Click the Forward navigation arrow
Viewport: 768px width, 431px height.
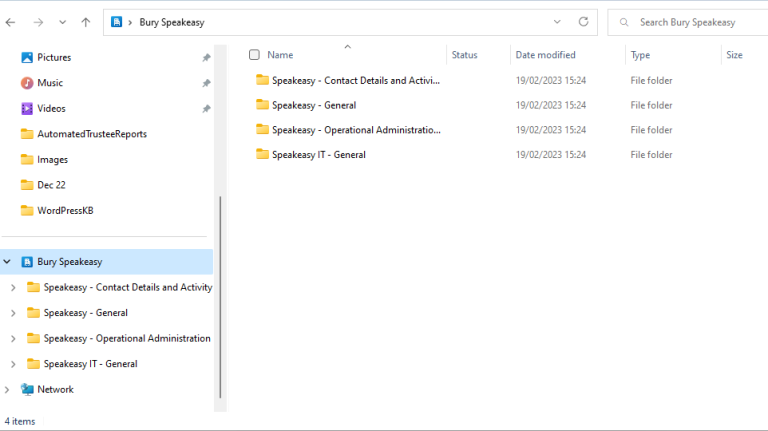tap(38, 22)
